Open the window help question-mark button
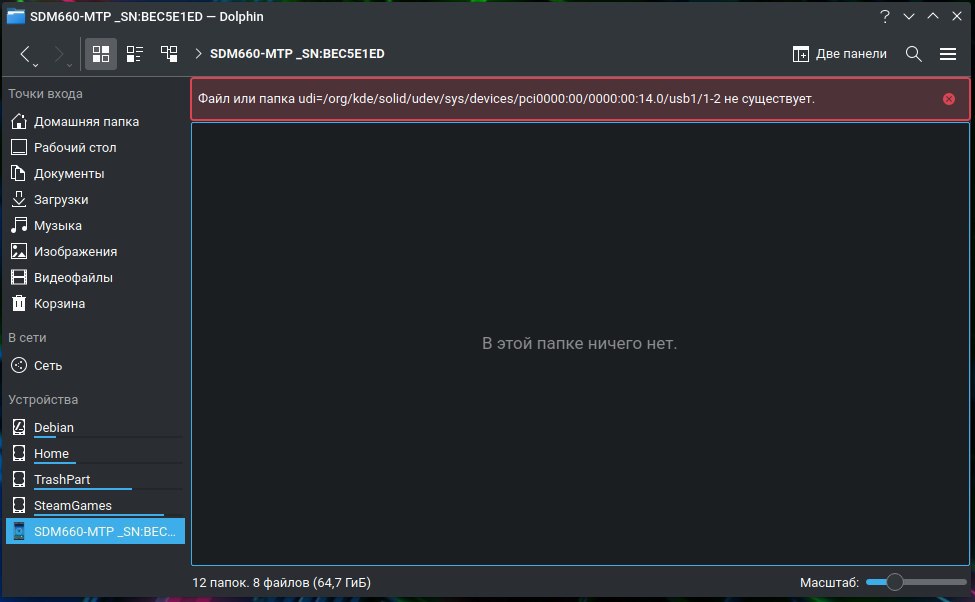Viewport: 975px width, 602px height. (x=884, y=17)
